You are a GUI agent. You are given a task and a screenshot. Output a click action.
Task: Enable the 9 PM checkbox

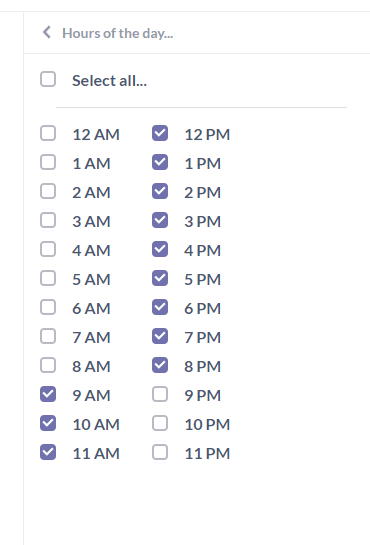[160, 394]
